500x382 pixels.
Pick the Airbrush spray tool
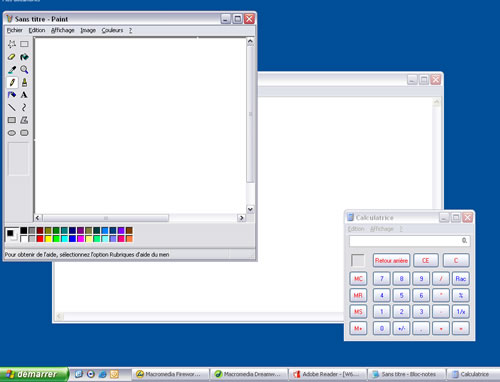click(x=12, y=95)
